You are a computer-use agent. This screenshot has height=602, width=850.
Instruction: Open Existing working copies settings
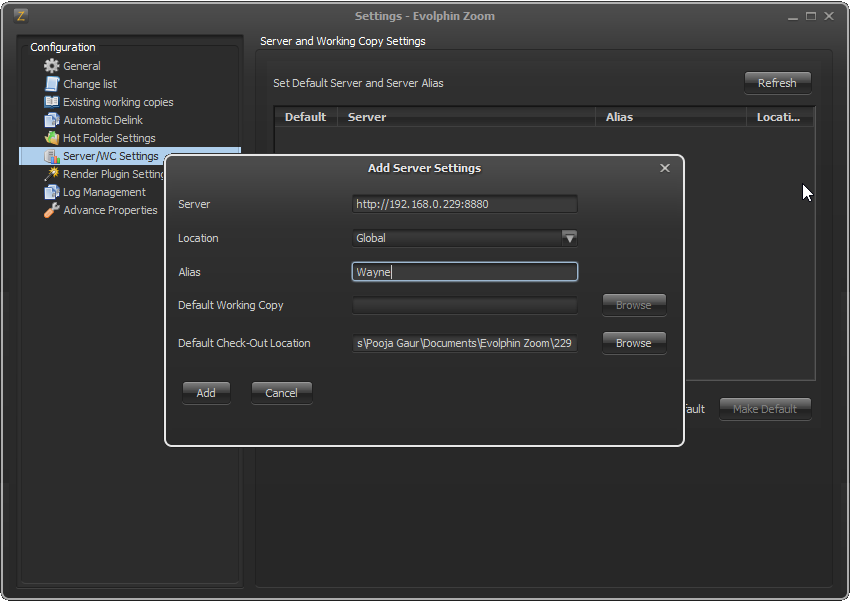point(118,102)
